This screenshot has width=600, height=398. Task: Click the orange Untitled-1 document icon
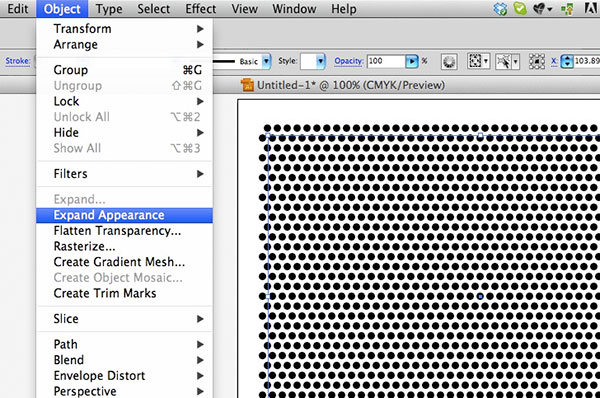[247, 85]
